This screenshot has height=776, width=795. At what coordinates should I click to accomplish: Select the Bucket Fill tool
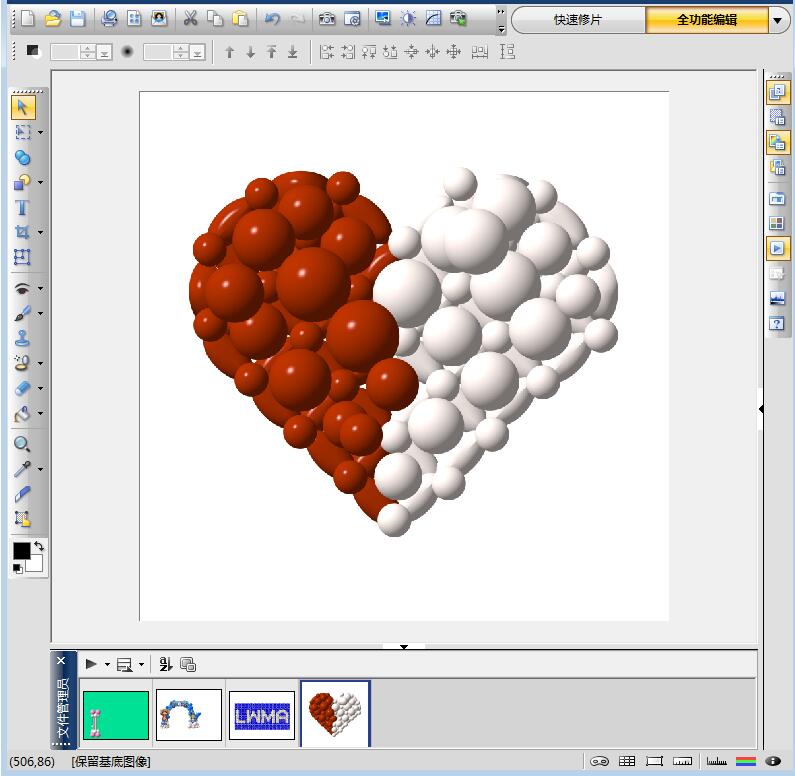coord(22,413)
